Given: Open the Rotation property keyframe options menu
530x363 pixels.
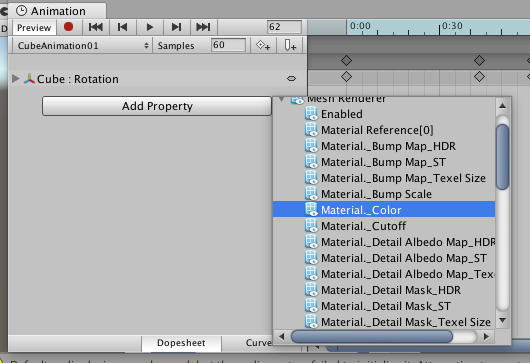Looking at the screenshot, I should 291,79.
